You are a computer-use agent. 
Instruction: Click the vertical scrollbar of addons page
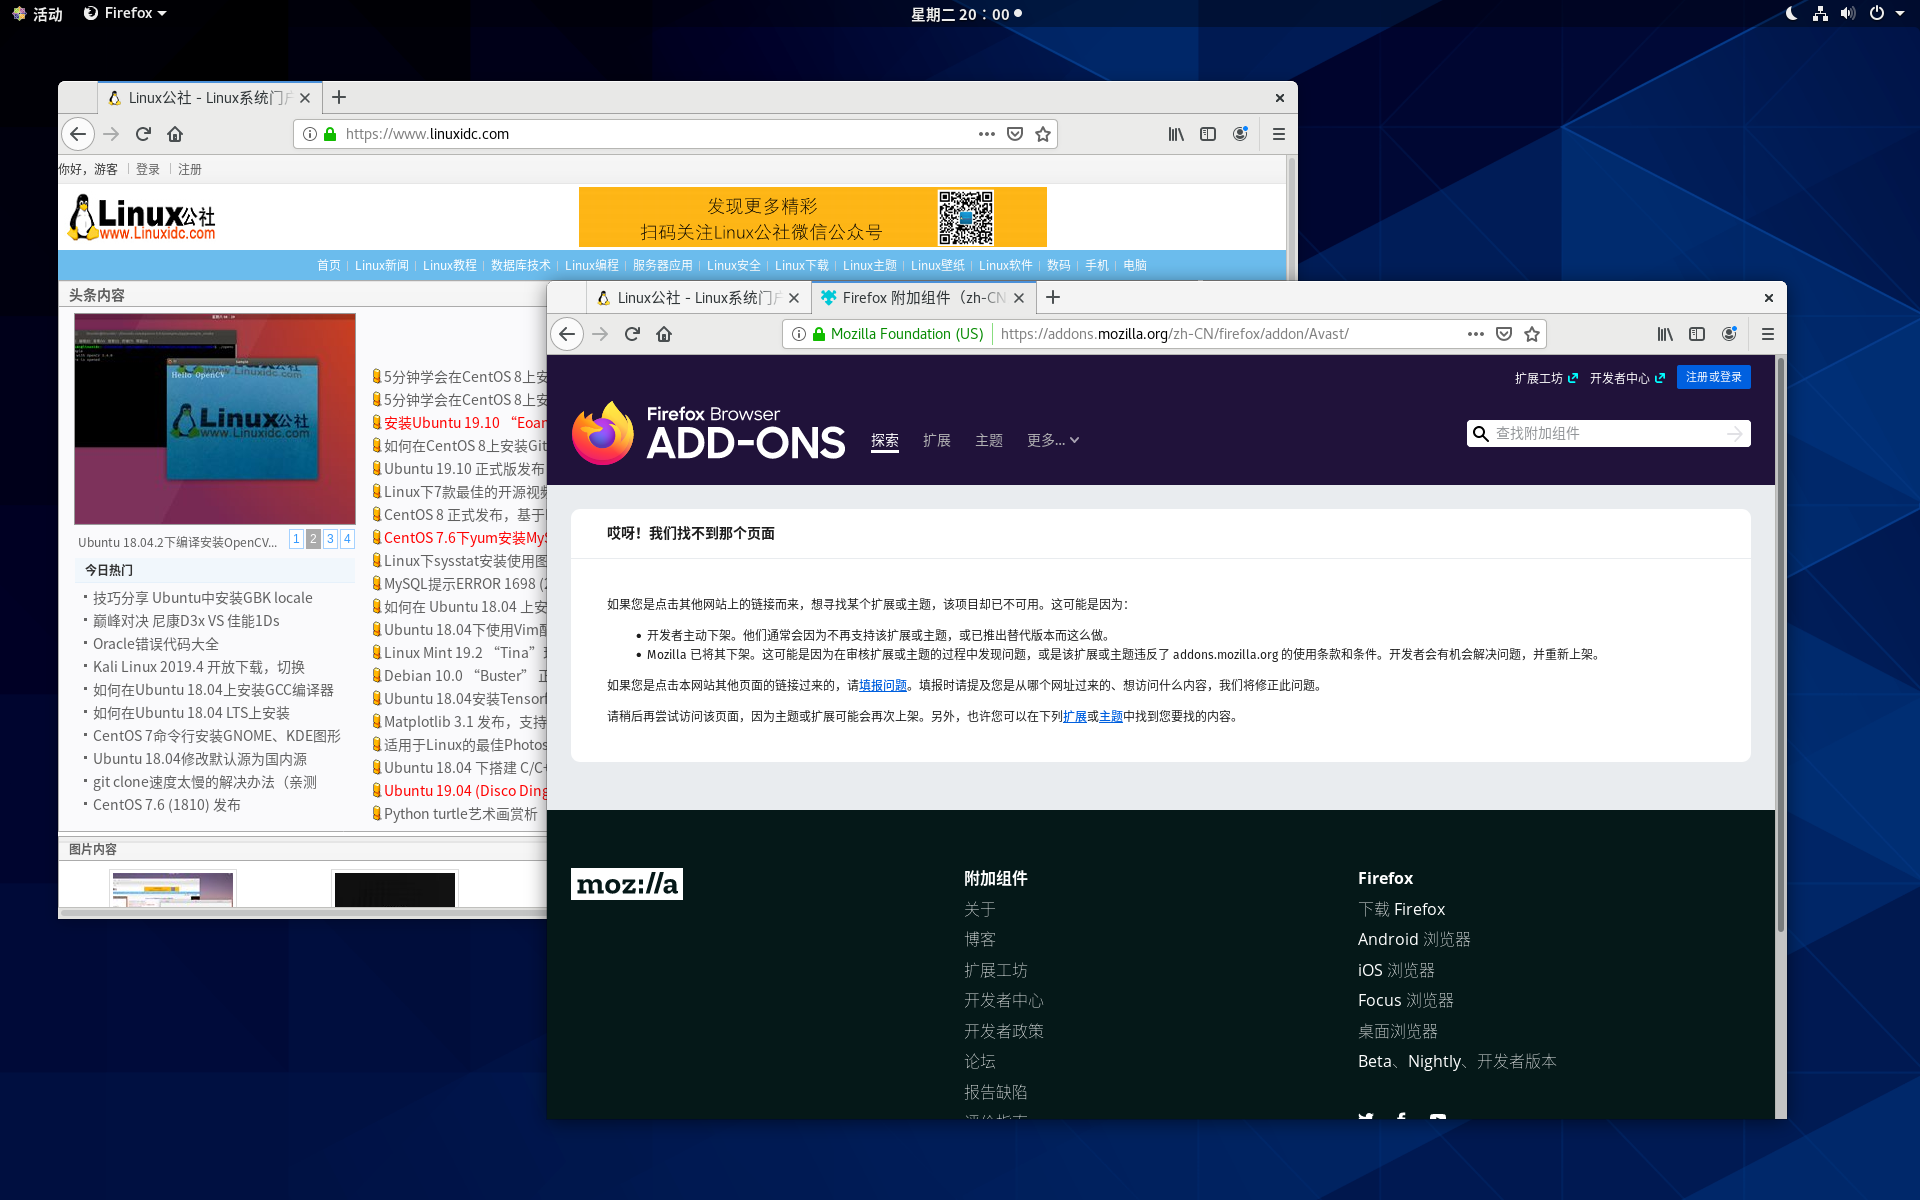[x=1780, y=645]
